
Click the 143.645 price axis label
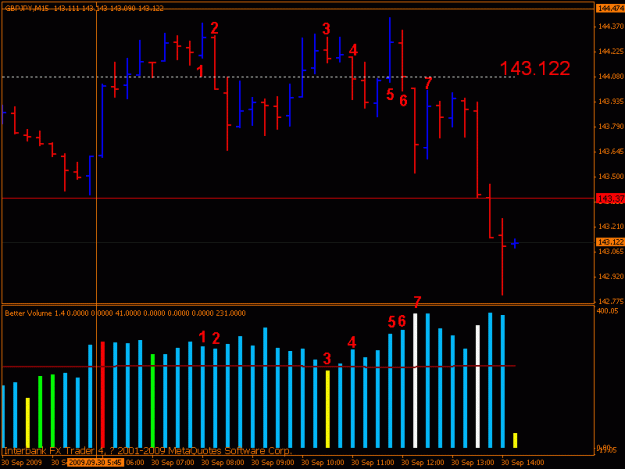pyautogui.click(x=611, y=152)
